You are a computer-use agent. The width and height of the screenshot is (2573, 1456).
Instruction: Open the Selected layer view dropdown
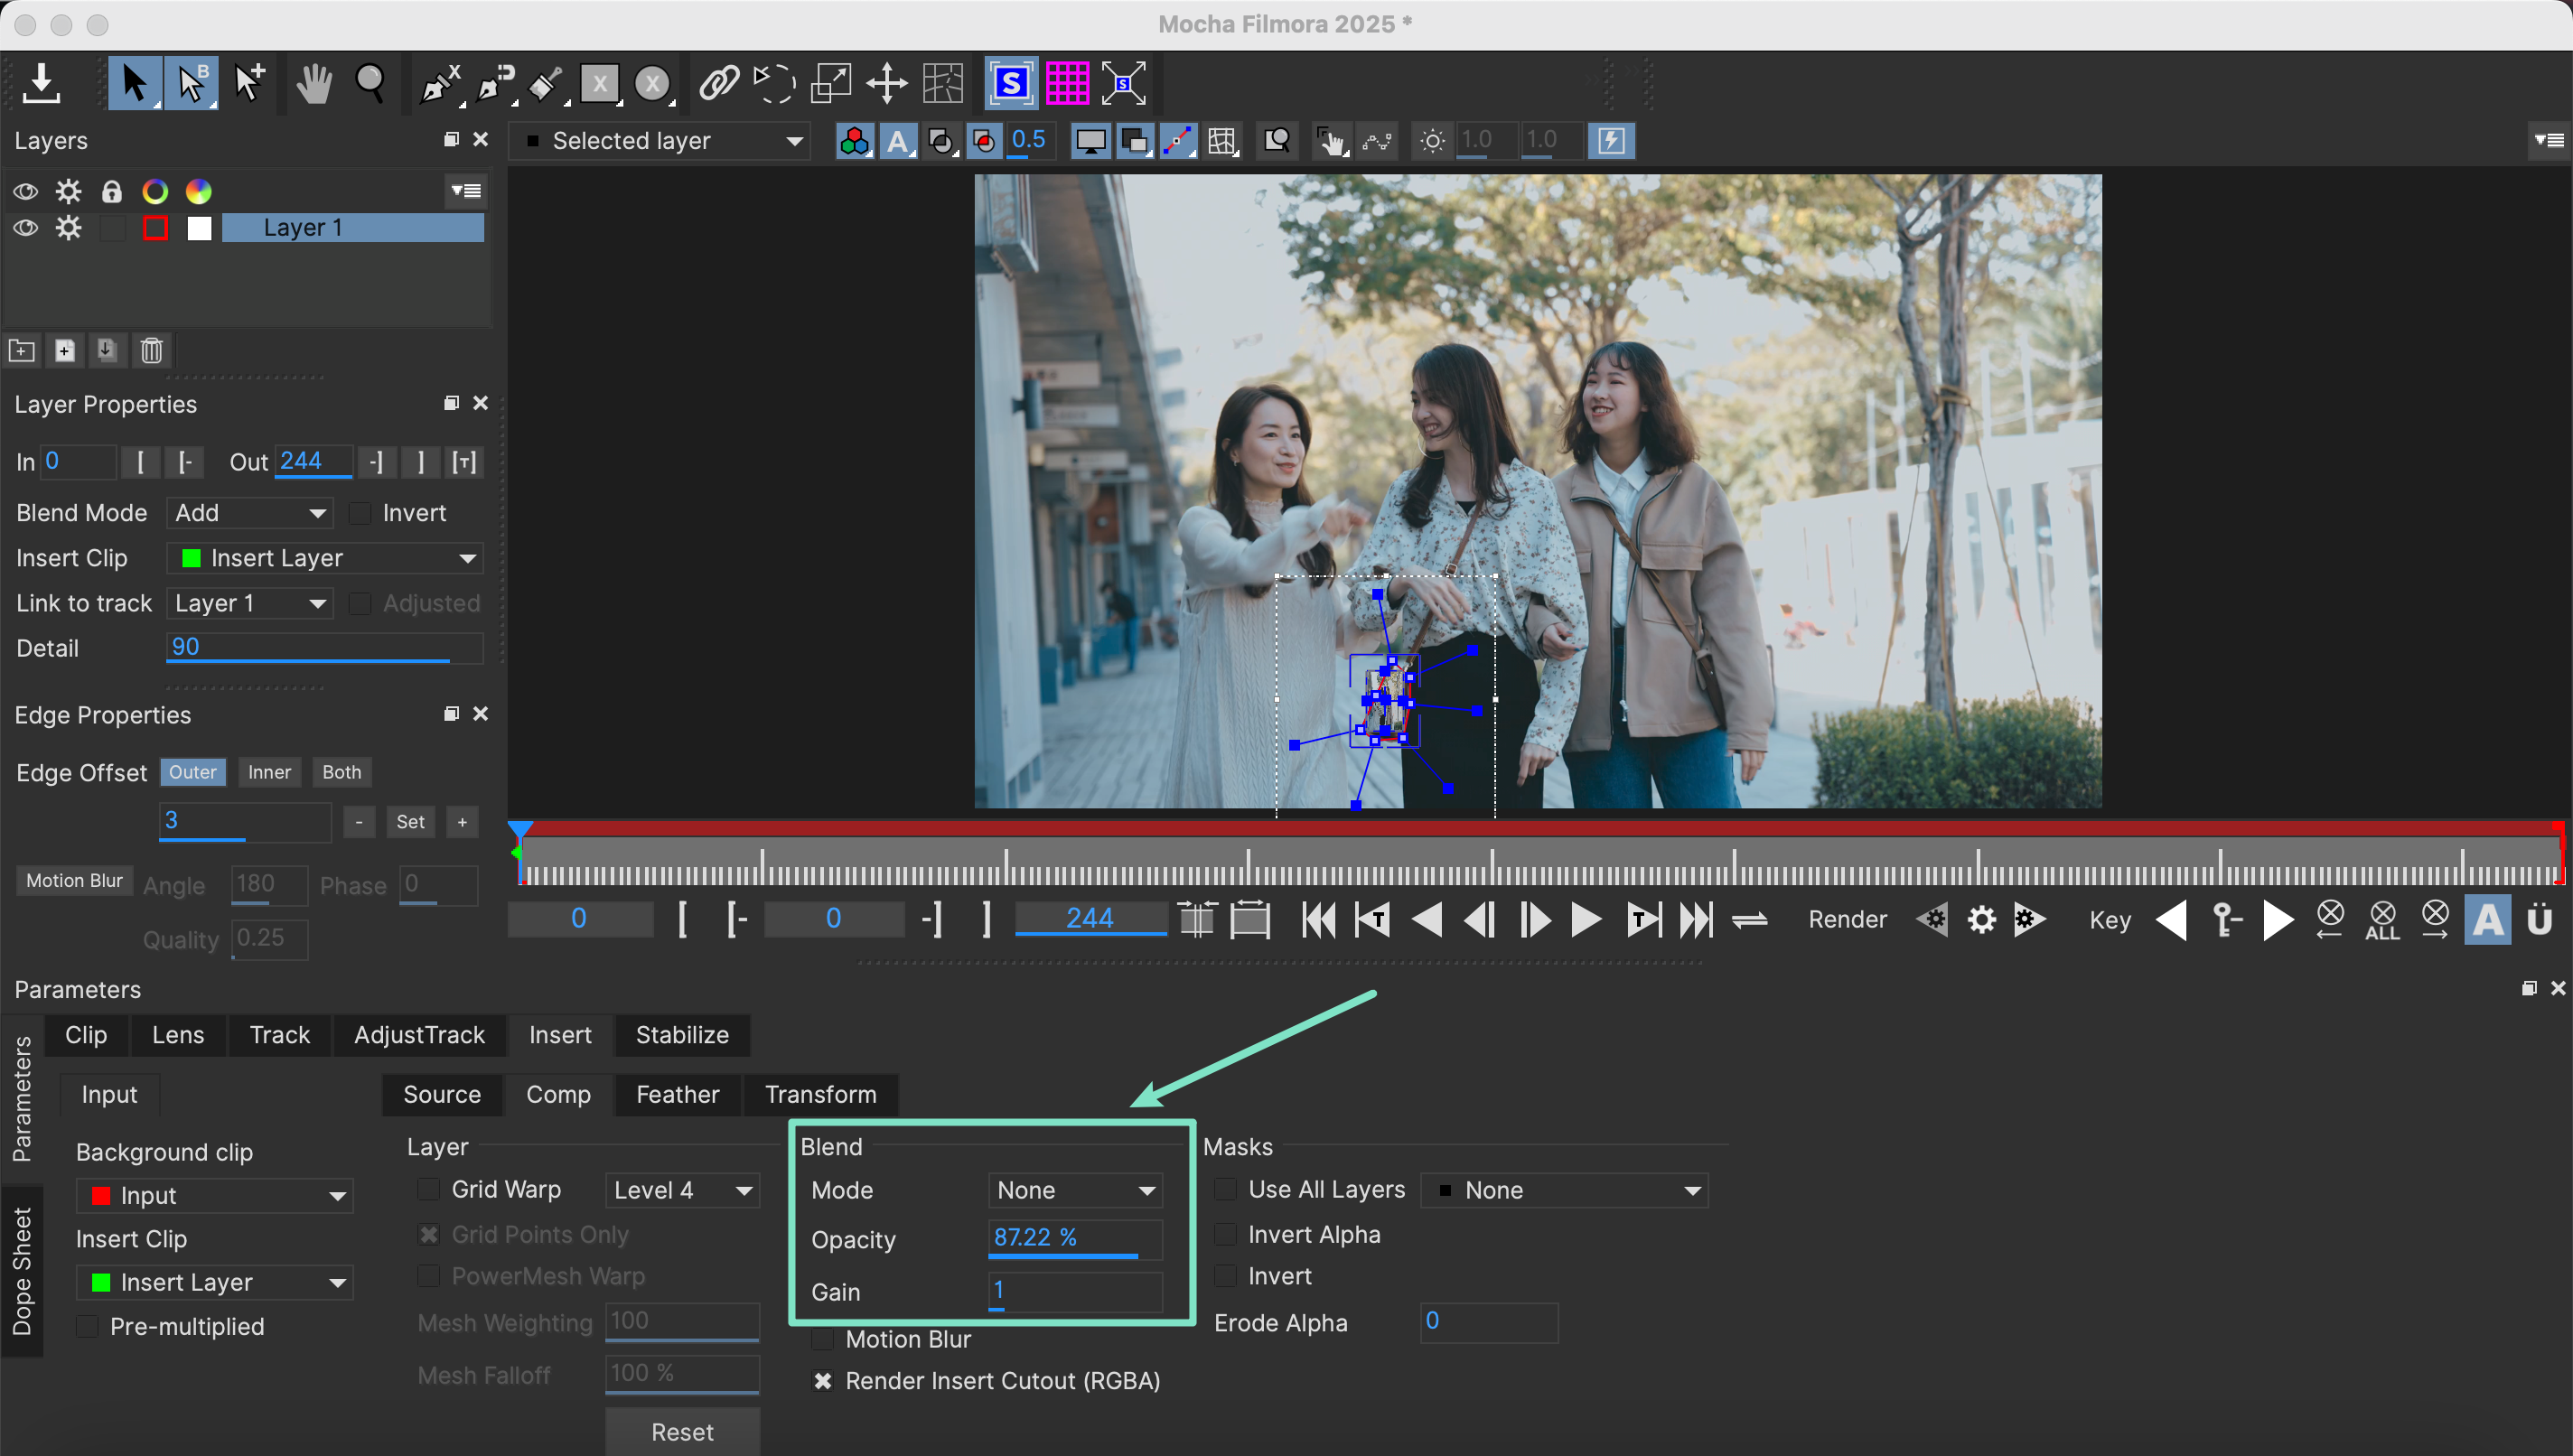(x=661, y=141)
